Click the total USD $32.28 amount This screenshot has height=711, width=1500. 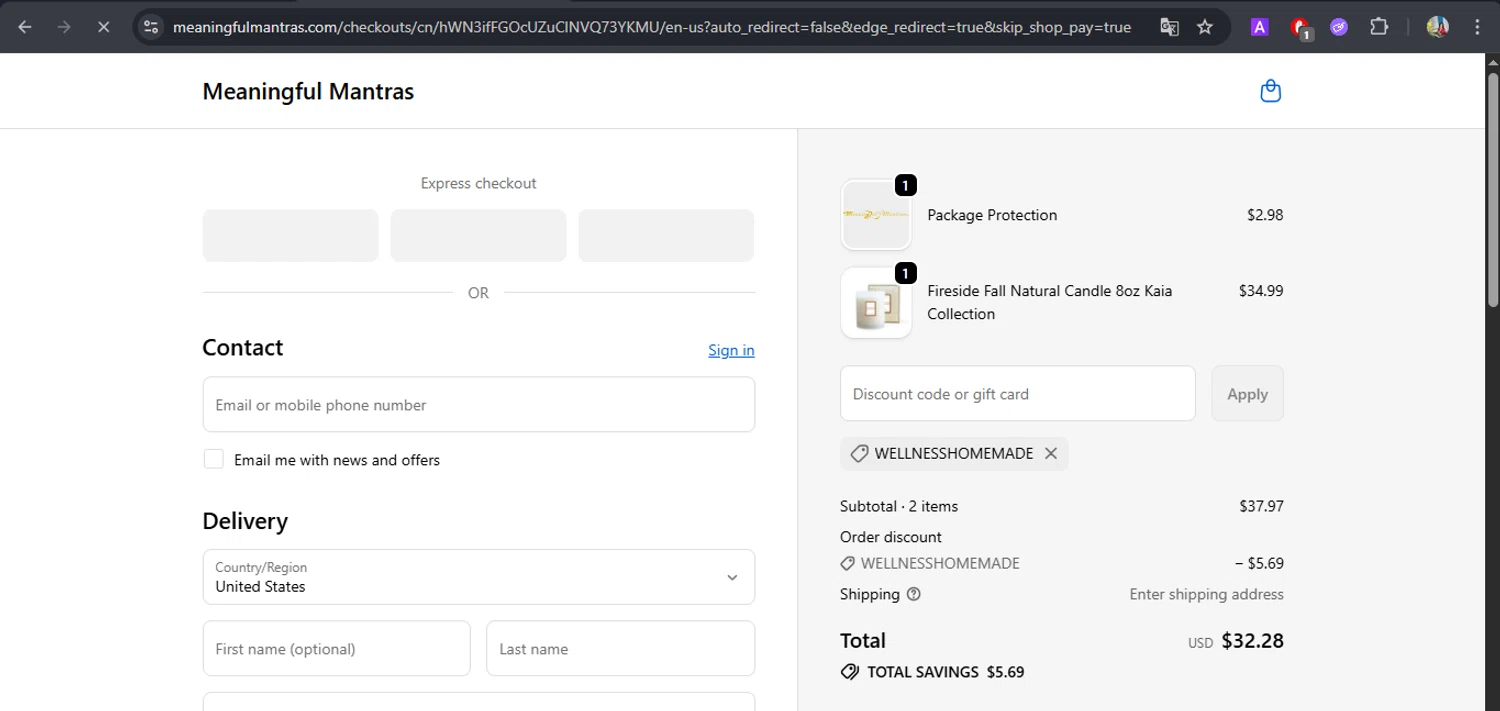1236,641
